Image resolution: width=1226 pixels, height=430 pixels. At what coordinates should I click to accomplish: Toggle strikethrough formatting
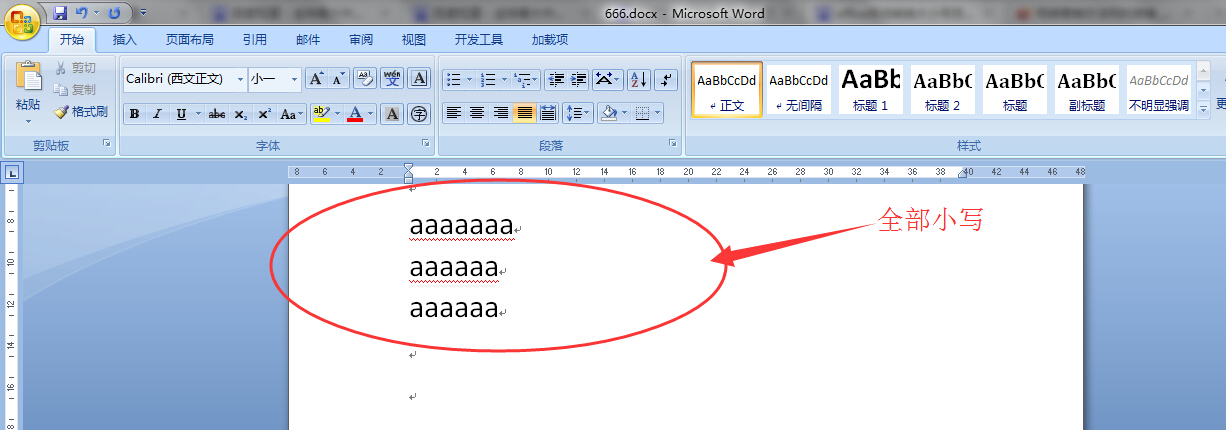coord(217,114)
